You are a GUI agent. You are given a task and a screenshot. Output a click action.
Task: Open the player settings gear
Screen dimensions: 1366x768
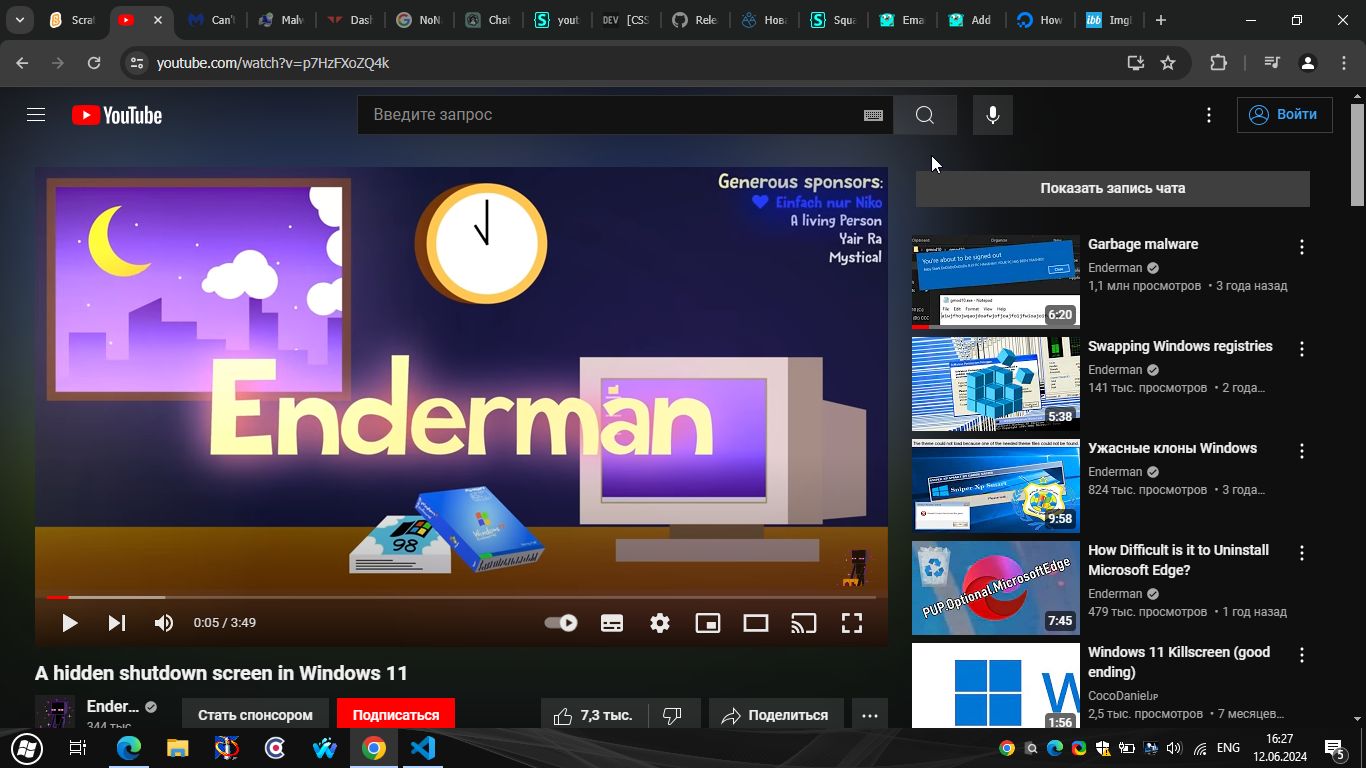(660, 623)
